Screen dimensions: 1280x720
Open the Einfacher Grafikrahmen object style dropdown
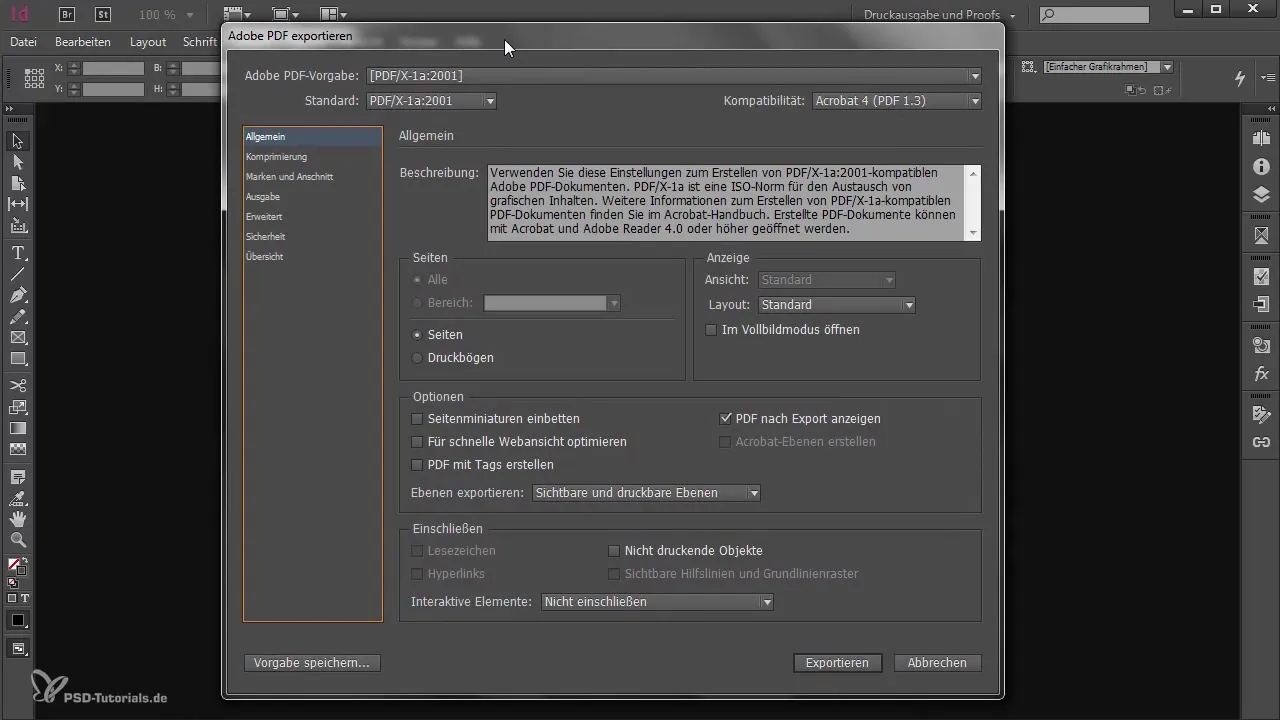point(1107,67)
